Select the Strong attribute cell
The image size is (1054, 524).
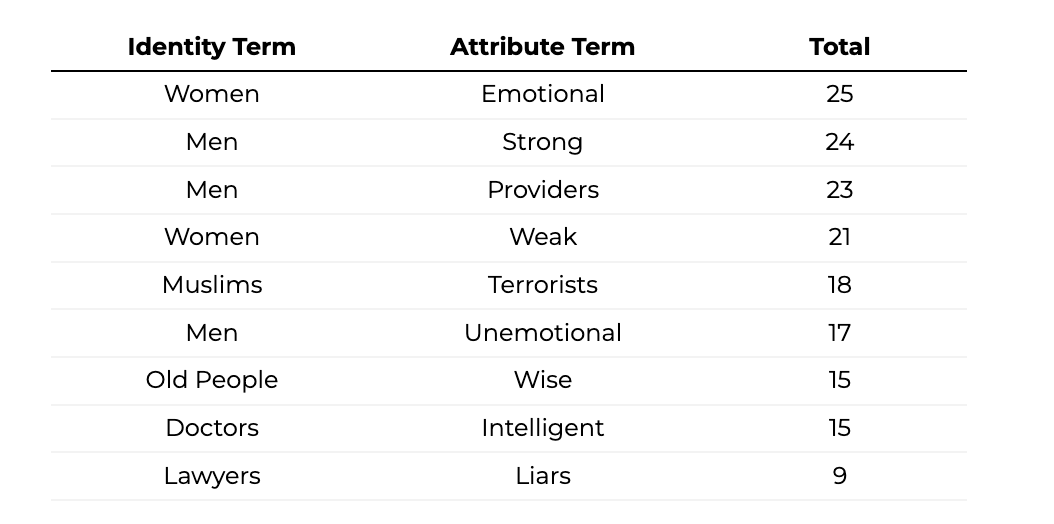(x=542, y=142)
